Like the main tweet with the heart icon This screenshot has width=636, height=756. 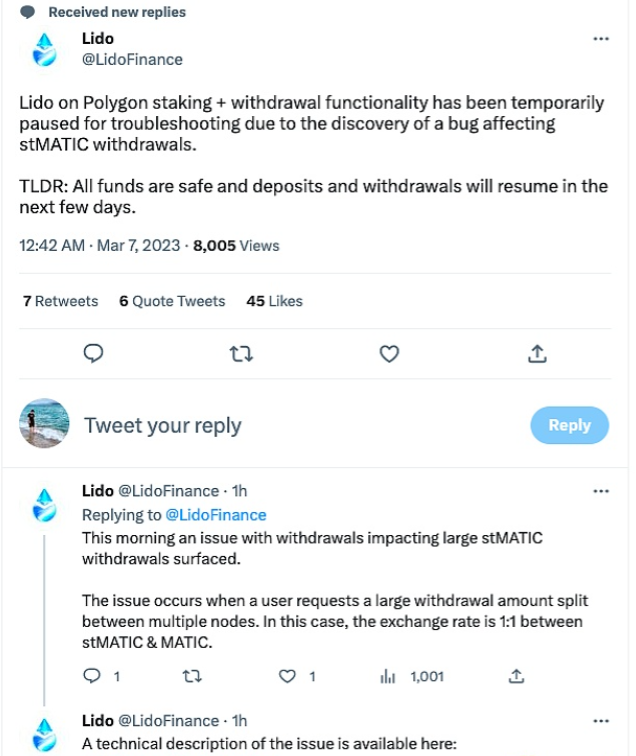coord(389,353)
